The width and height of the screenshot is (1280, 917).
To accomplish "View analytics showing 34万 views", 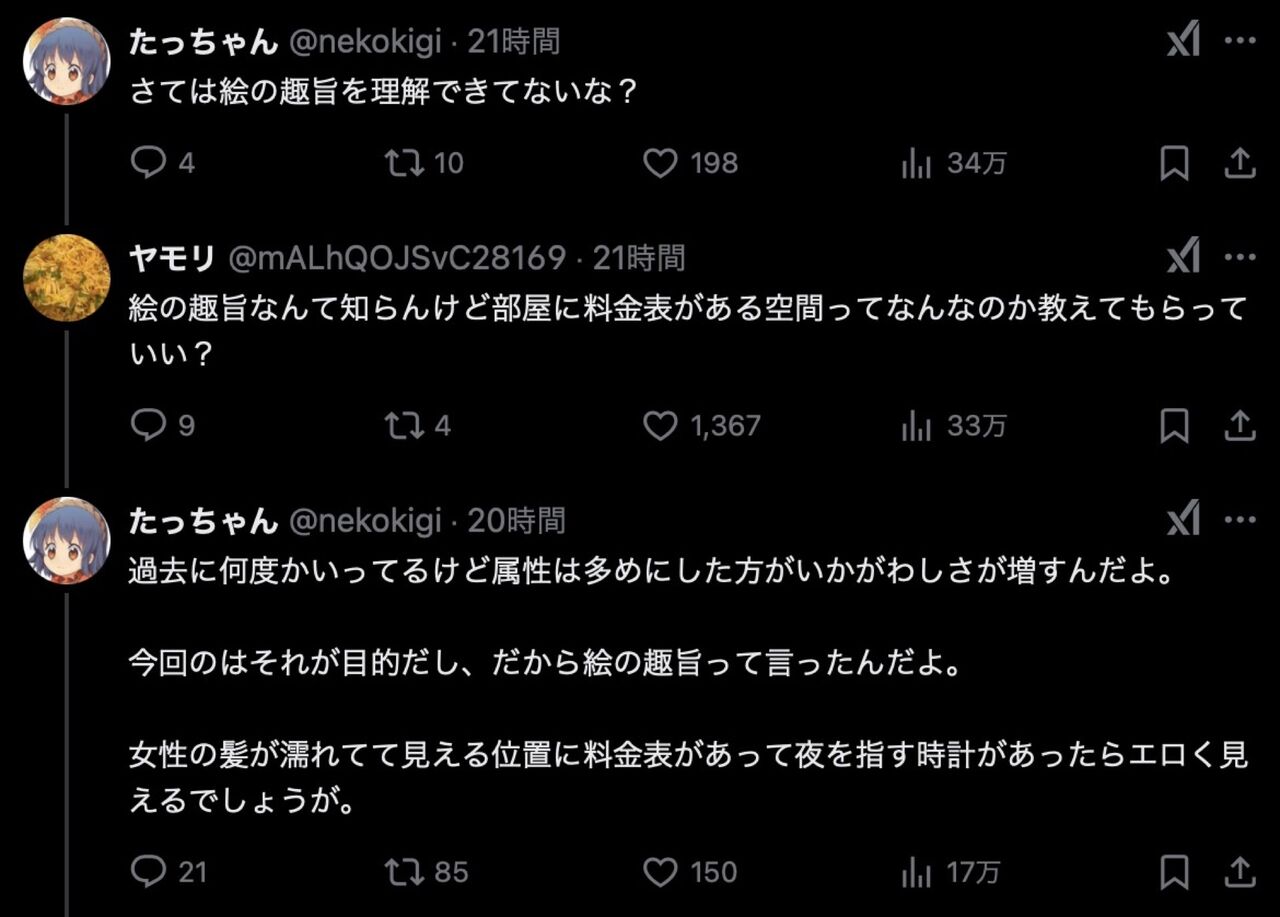I will (916, 163).
